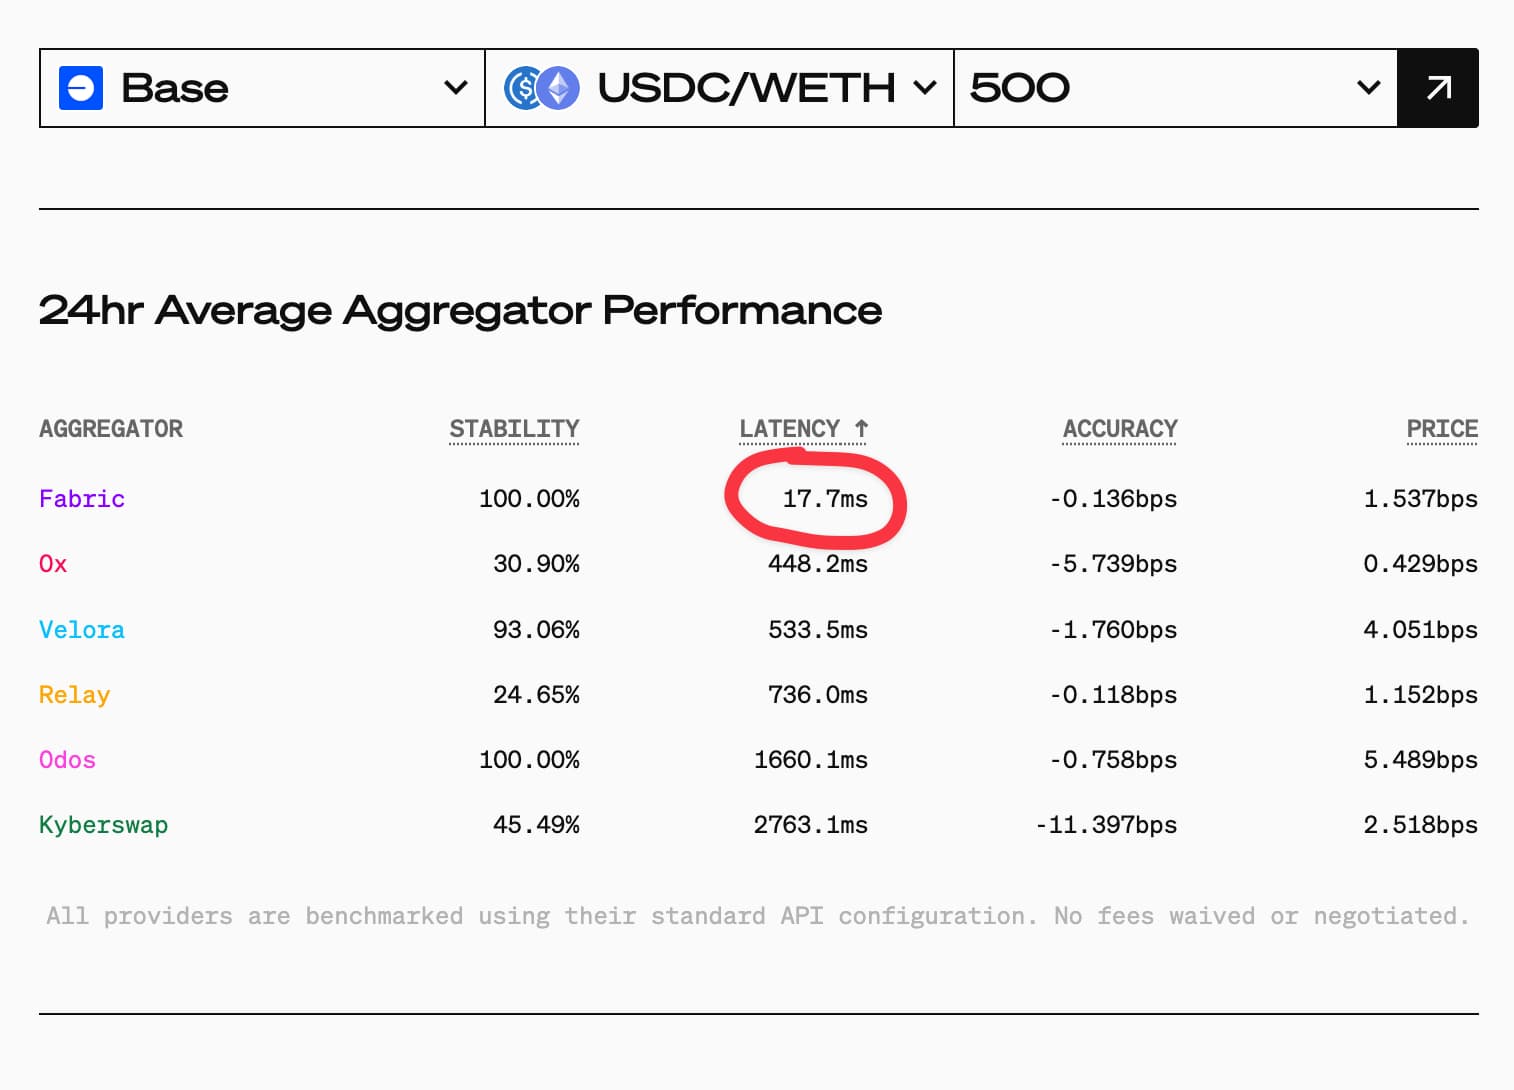
Task: Expand the Base network dropdown chevron
Action: point(456,88)
